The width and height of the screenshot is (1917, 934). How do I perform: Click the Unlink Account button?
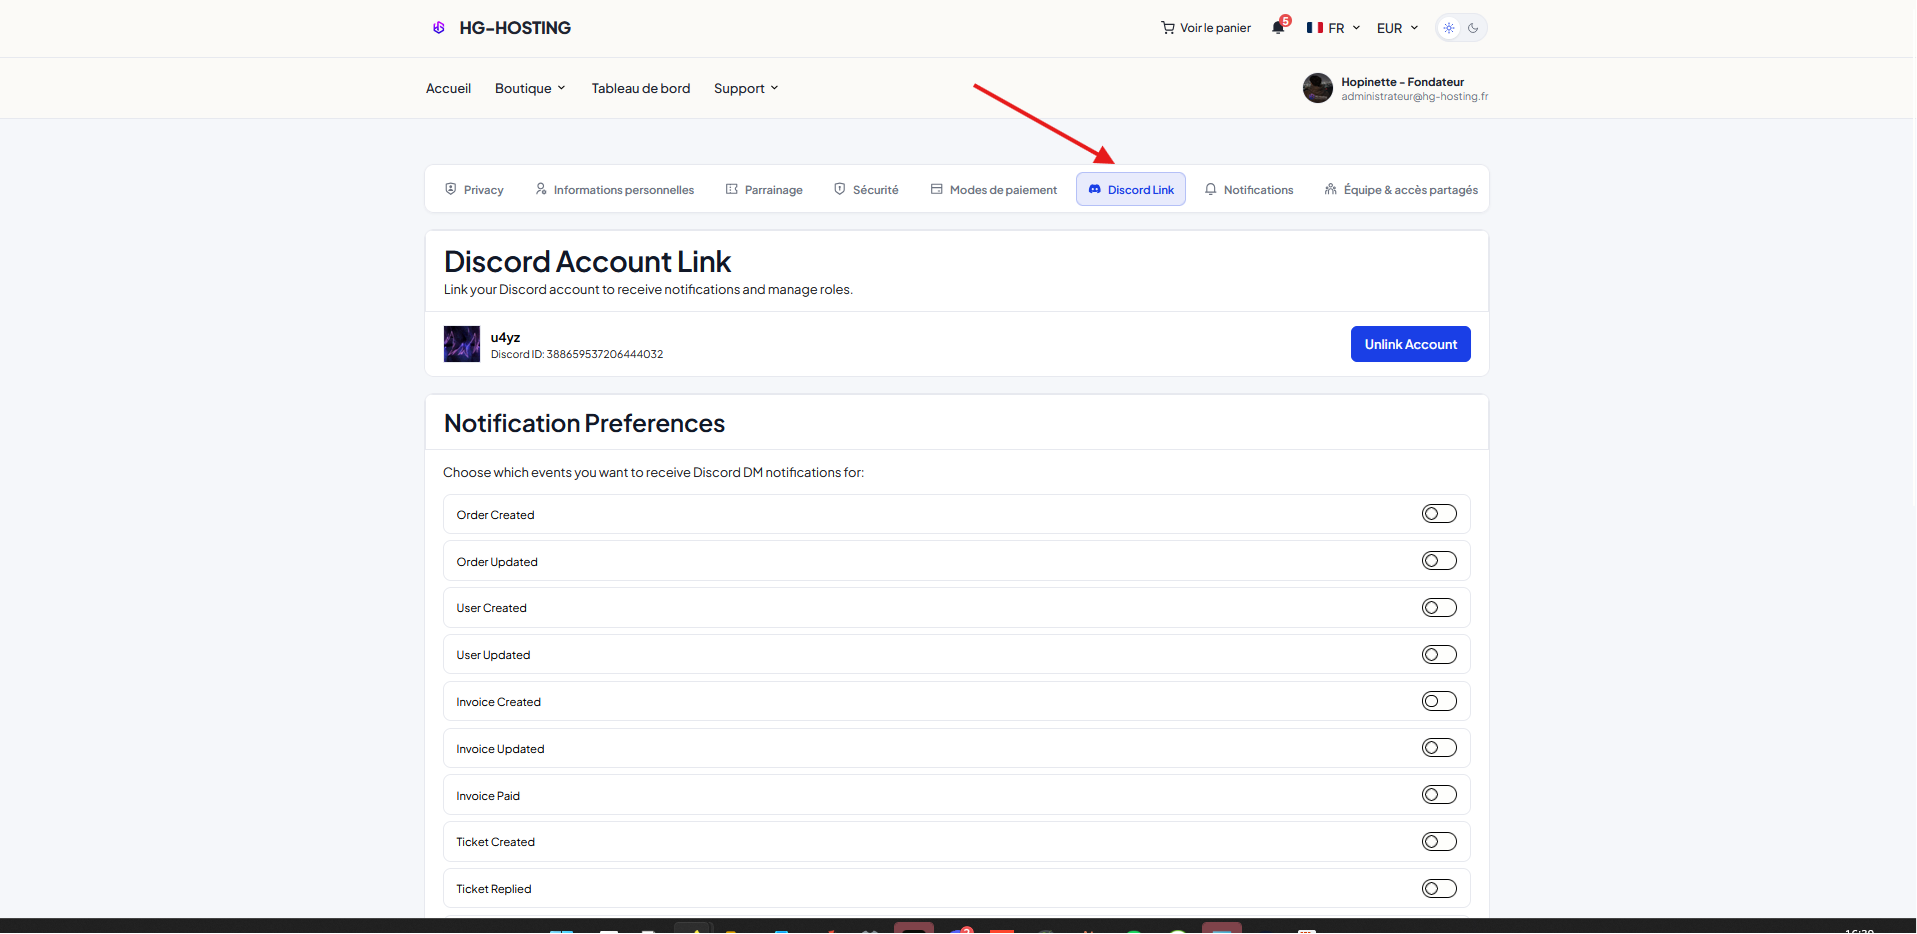point(1410,344)
